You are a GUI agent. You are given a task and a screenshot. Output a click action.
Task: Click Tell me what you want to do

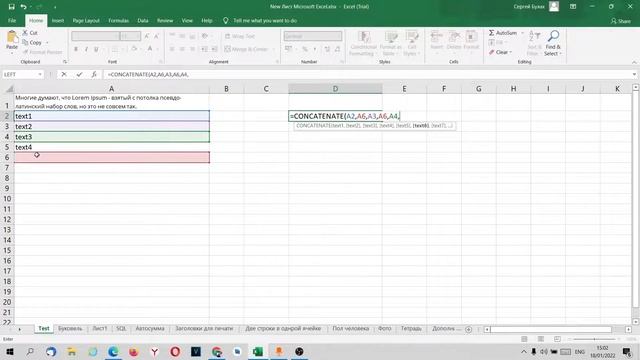pos(264,20)
